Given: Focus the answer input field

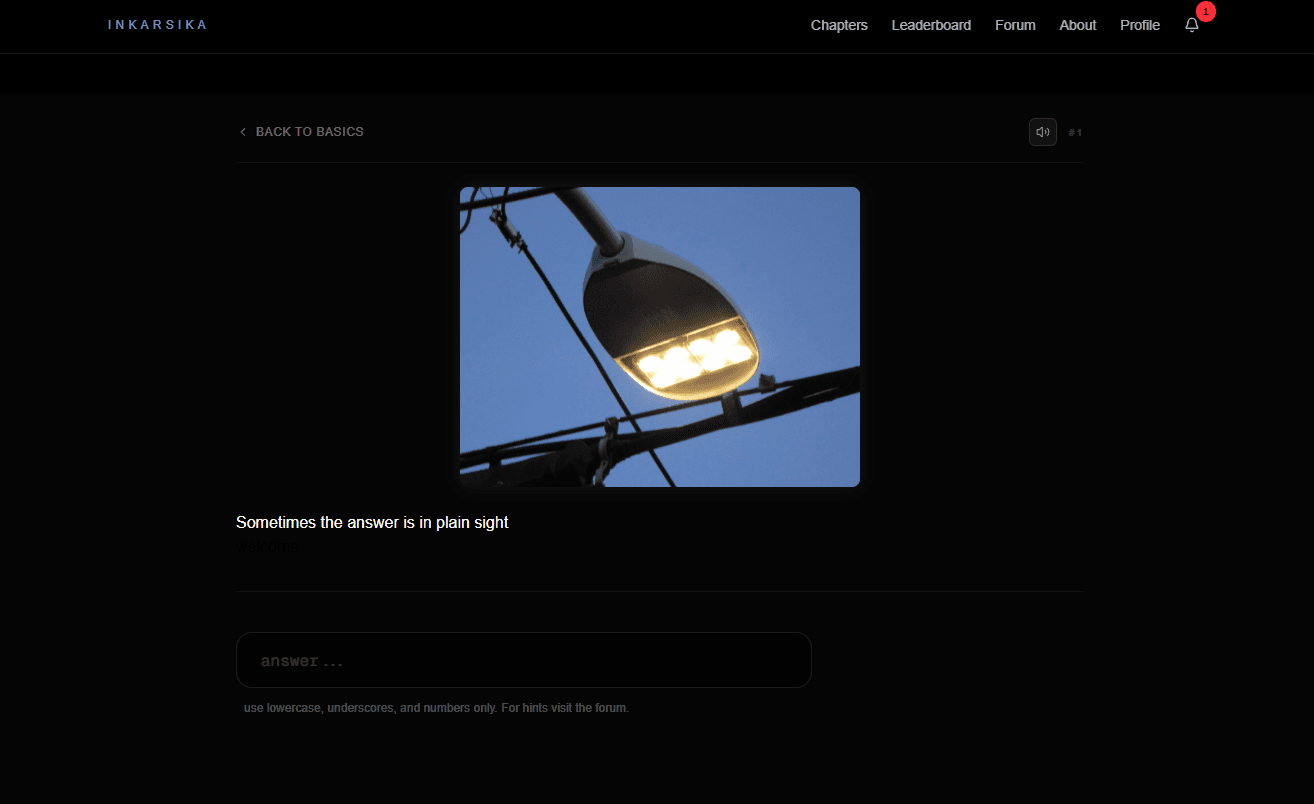Looking at the screenshot, I should click(523, 660).
